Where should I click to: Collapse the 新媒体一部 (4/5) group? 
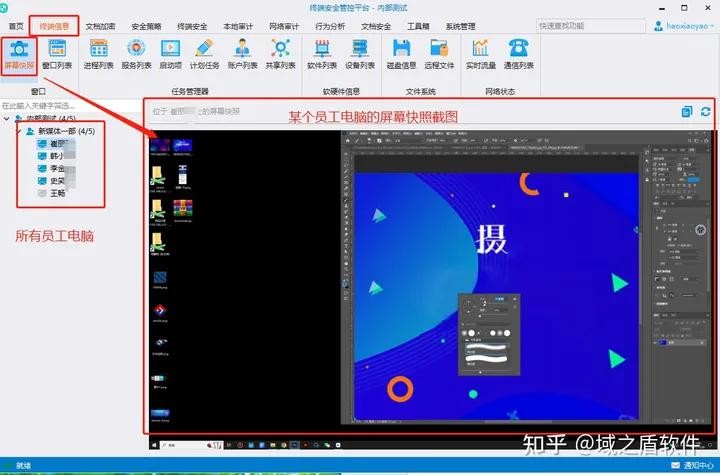pos(19,131)
